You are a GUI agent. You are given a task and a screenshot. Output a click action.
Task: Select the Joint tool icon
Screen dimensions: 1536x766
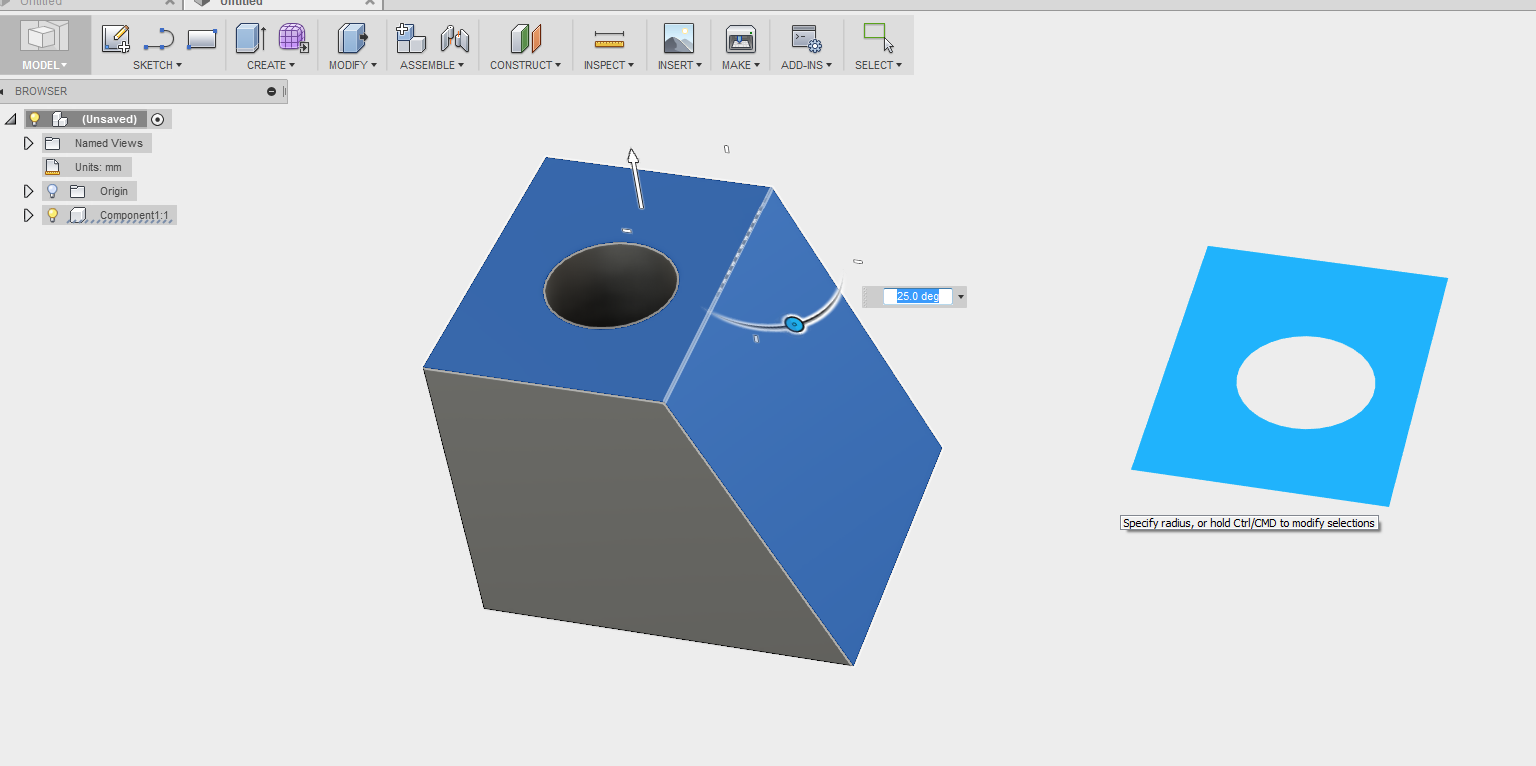[455, 39]
